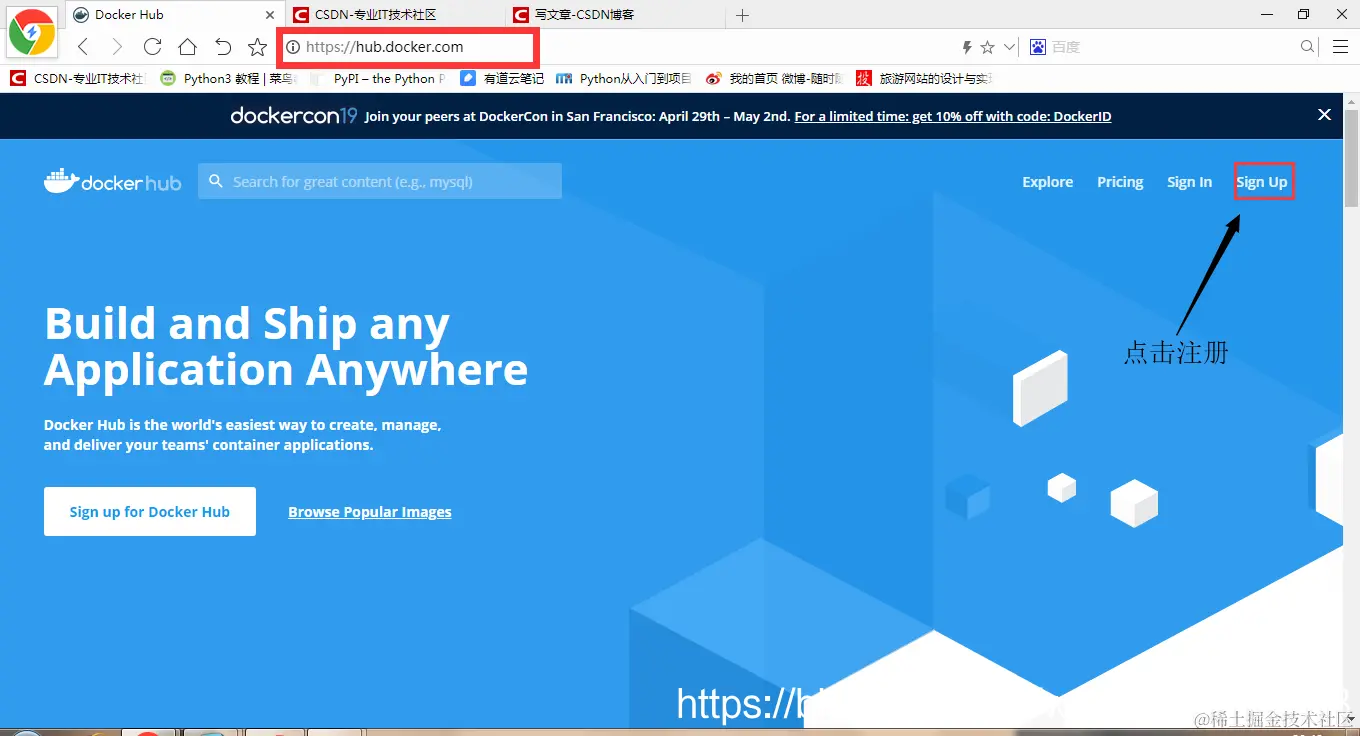This screenshot has width=1360, height=736.
Task: Open the browser hamburger menu
Action: tap(1340, 47)
